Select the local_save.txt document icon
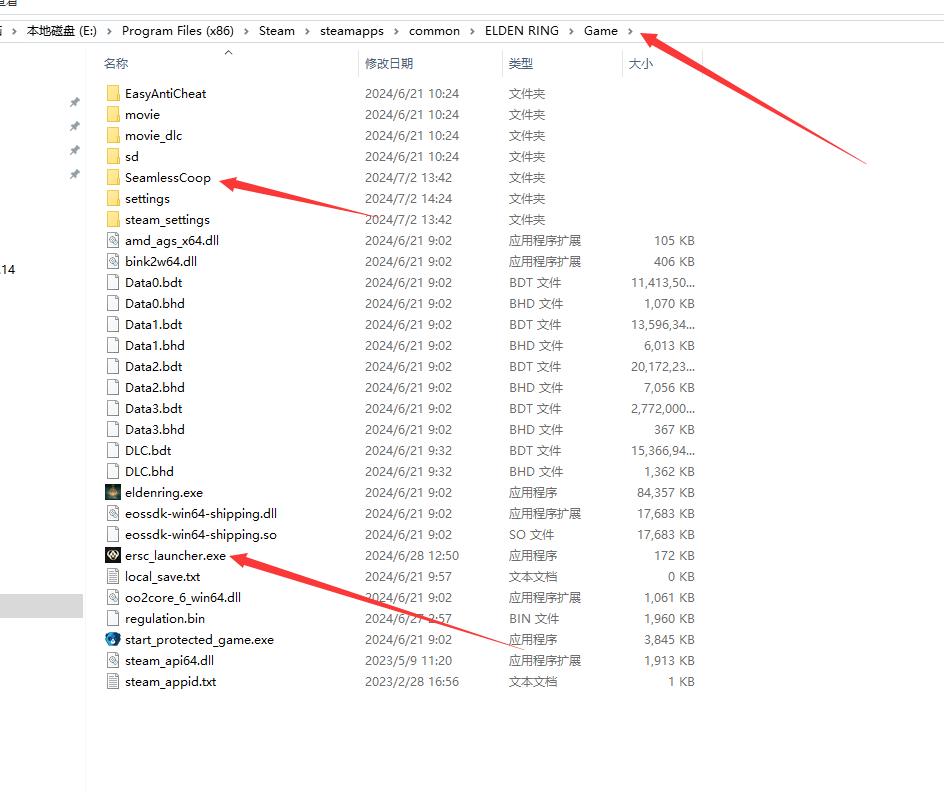The image size is (944, 793). tap(113, 577)
